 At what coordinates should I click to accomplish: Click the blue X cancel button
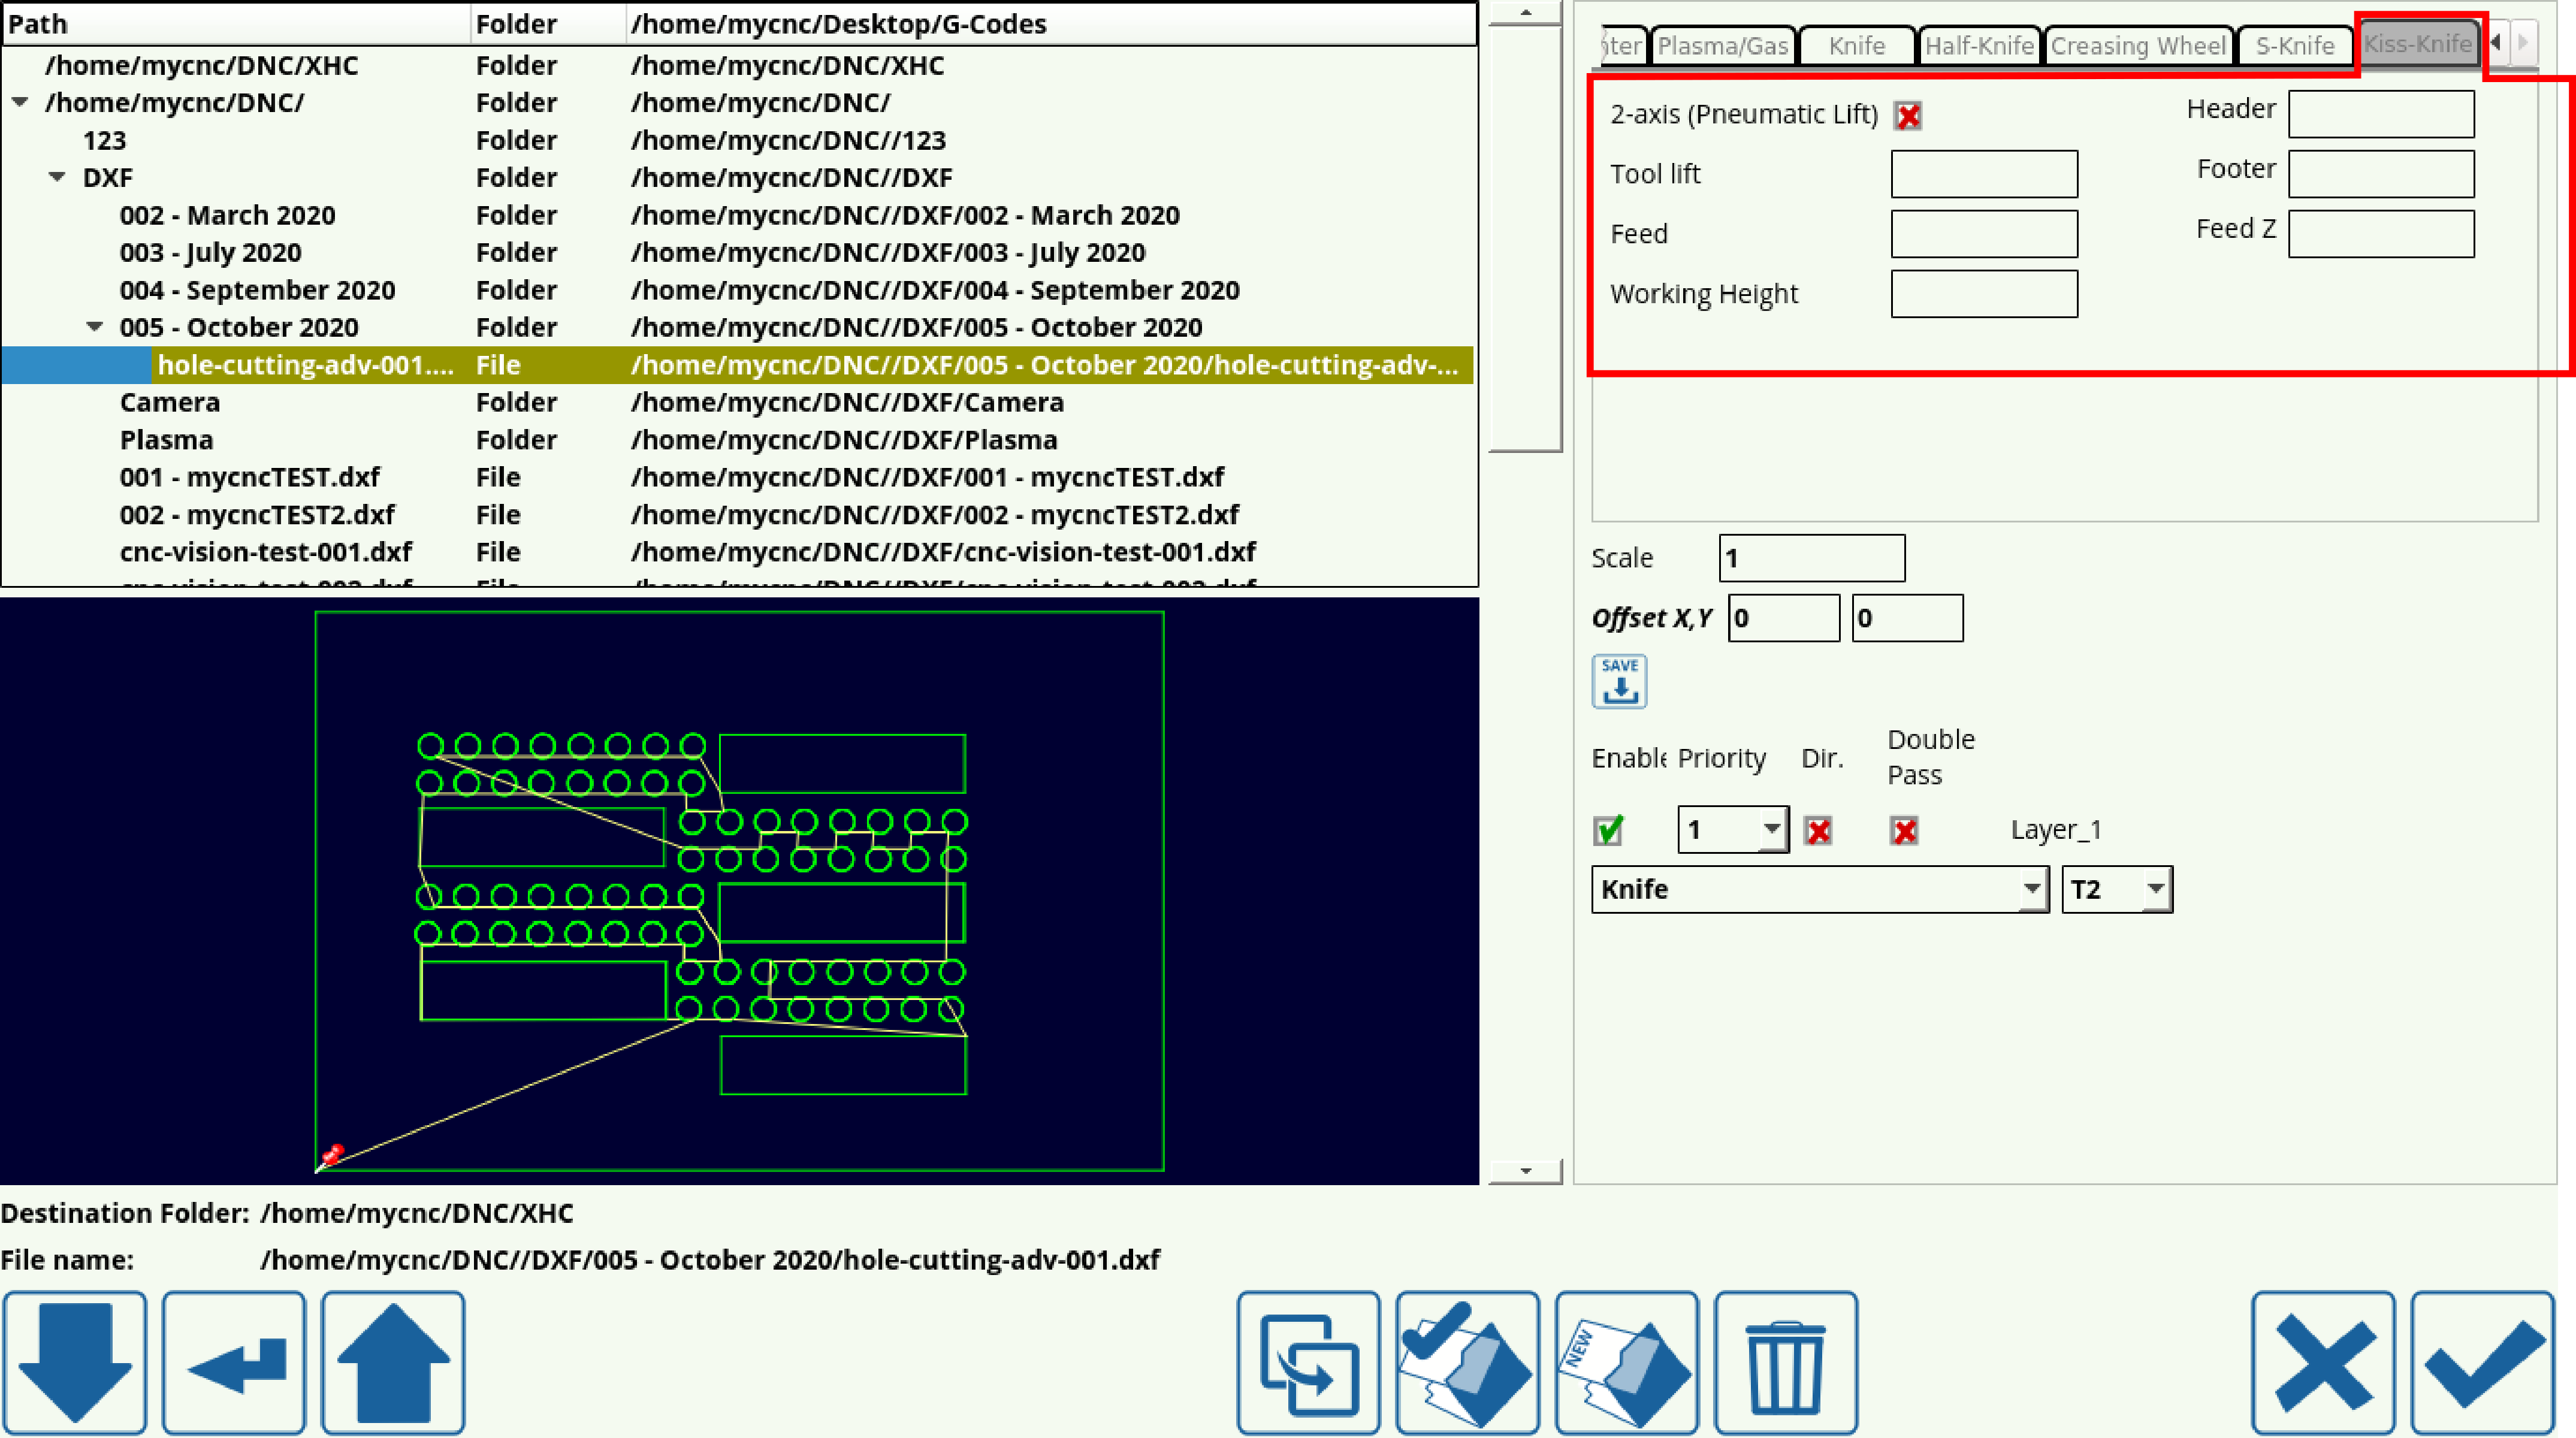(2323, 1362)
